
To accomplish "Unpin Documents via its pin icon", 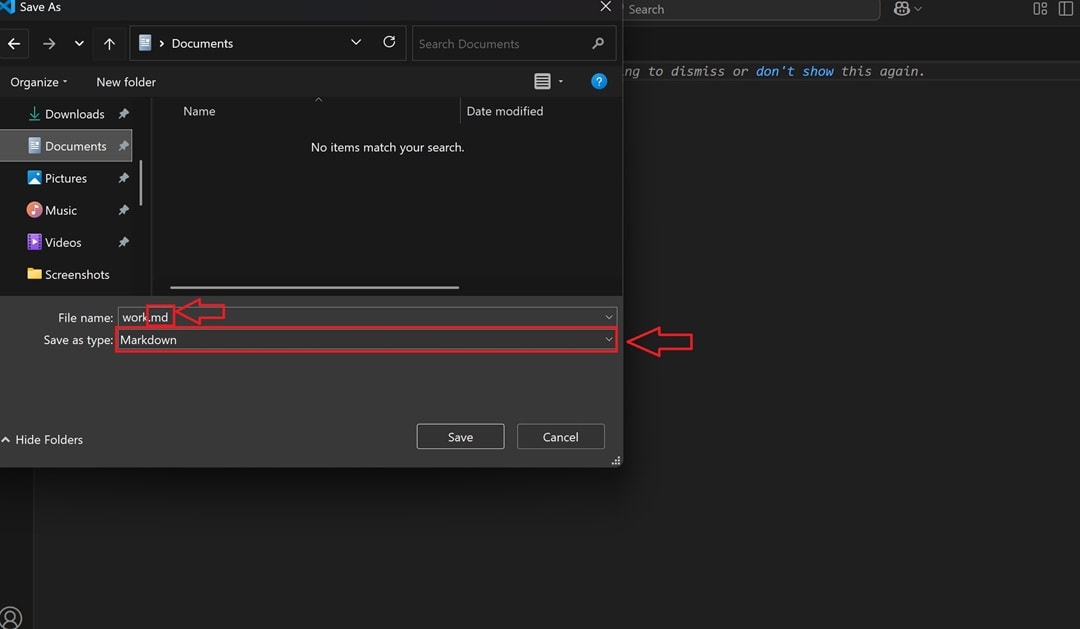I will (x=123, y=146).
